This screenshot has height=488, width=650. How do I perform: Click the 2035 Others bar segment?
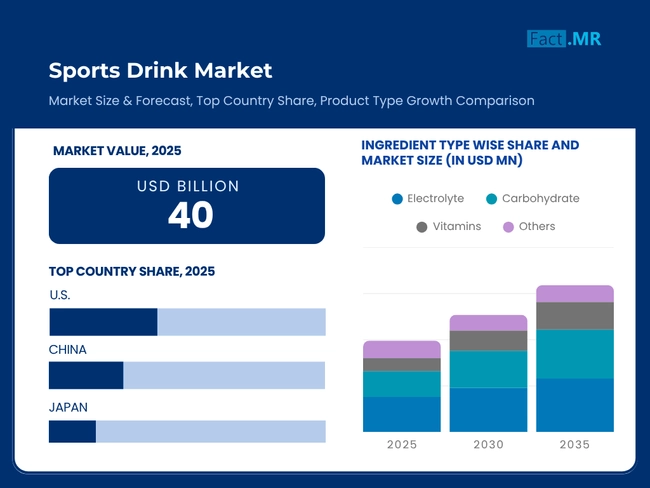coord(575,293)
